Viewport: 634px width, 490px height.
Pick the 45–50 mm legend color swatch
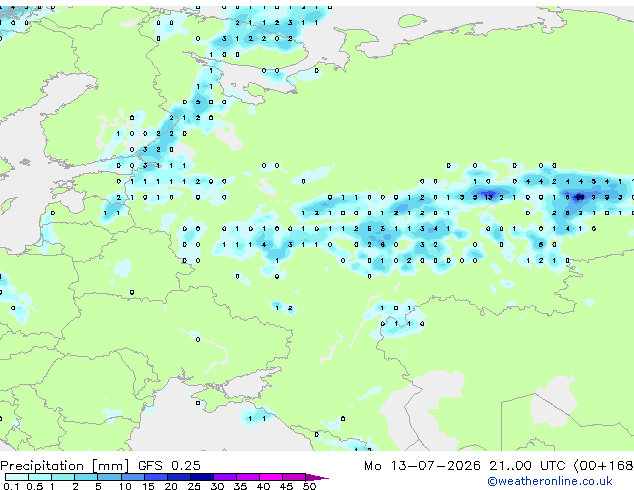(294, 477)
